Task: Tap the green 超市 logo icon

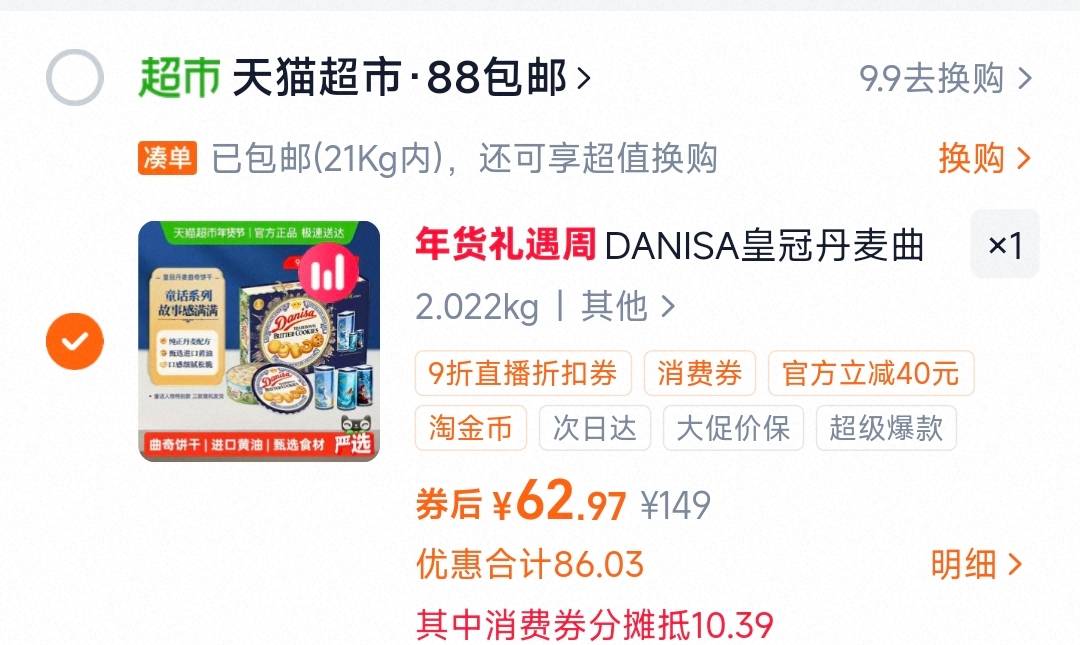Action: (x=179, y=77)
